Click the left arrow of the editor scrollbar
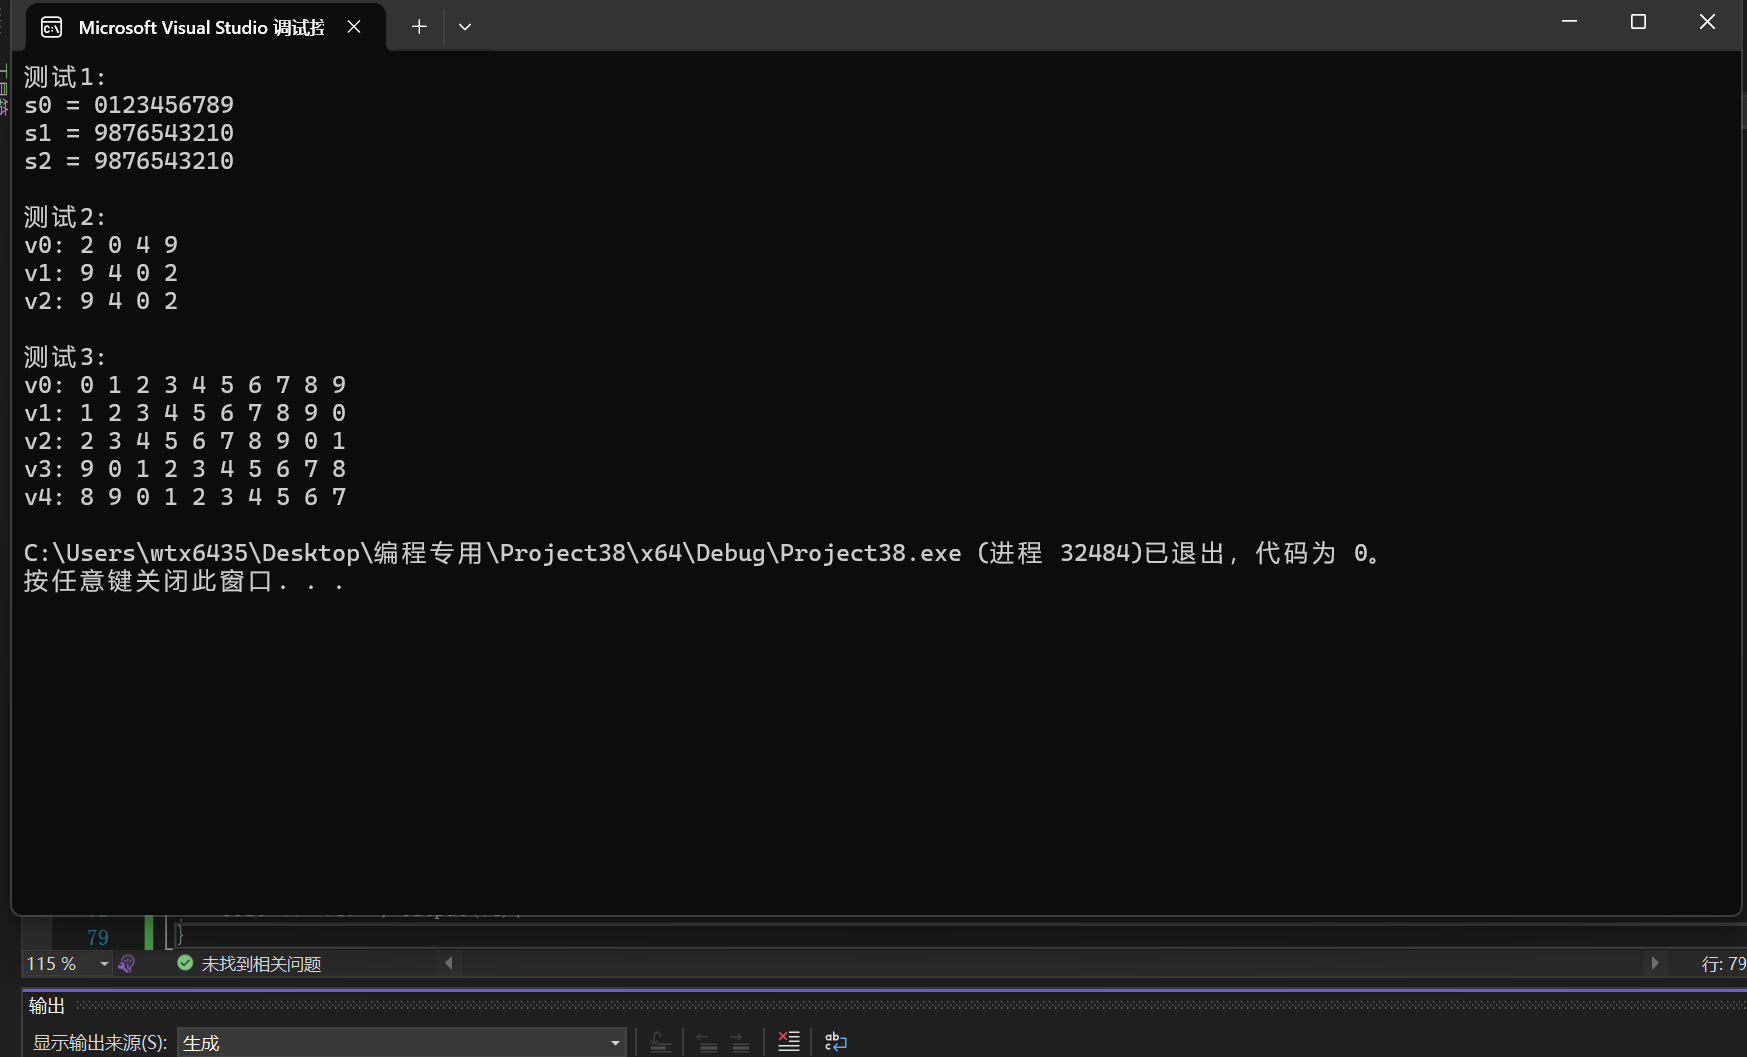Screen dimensions: 1747x1057 pyautogui.click(x=448, y=963)
